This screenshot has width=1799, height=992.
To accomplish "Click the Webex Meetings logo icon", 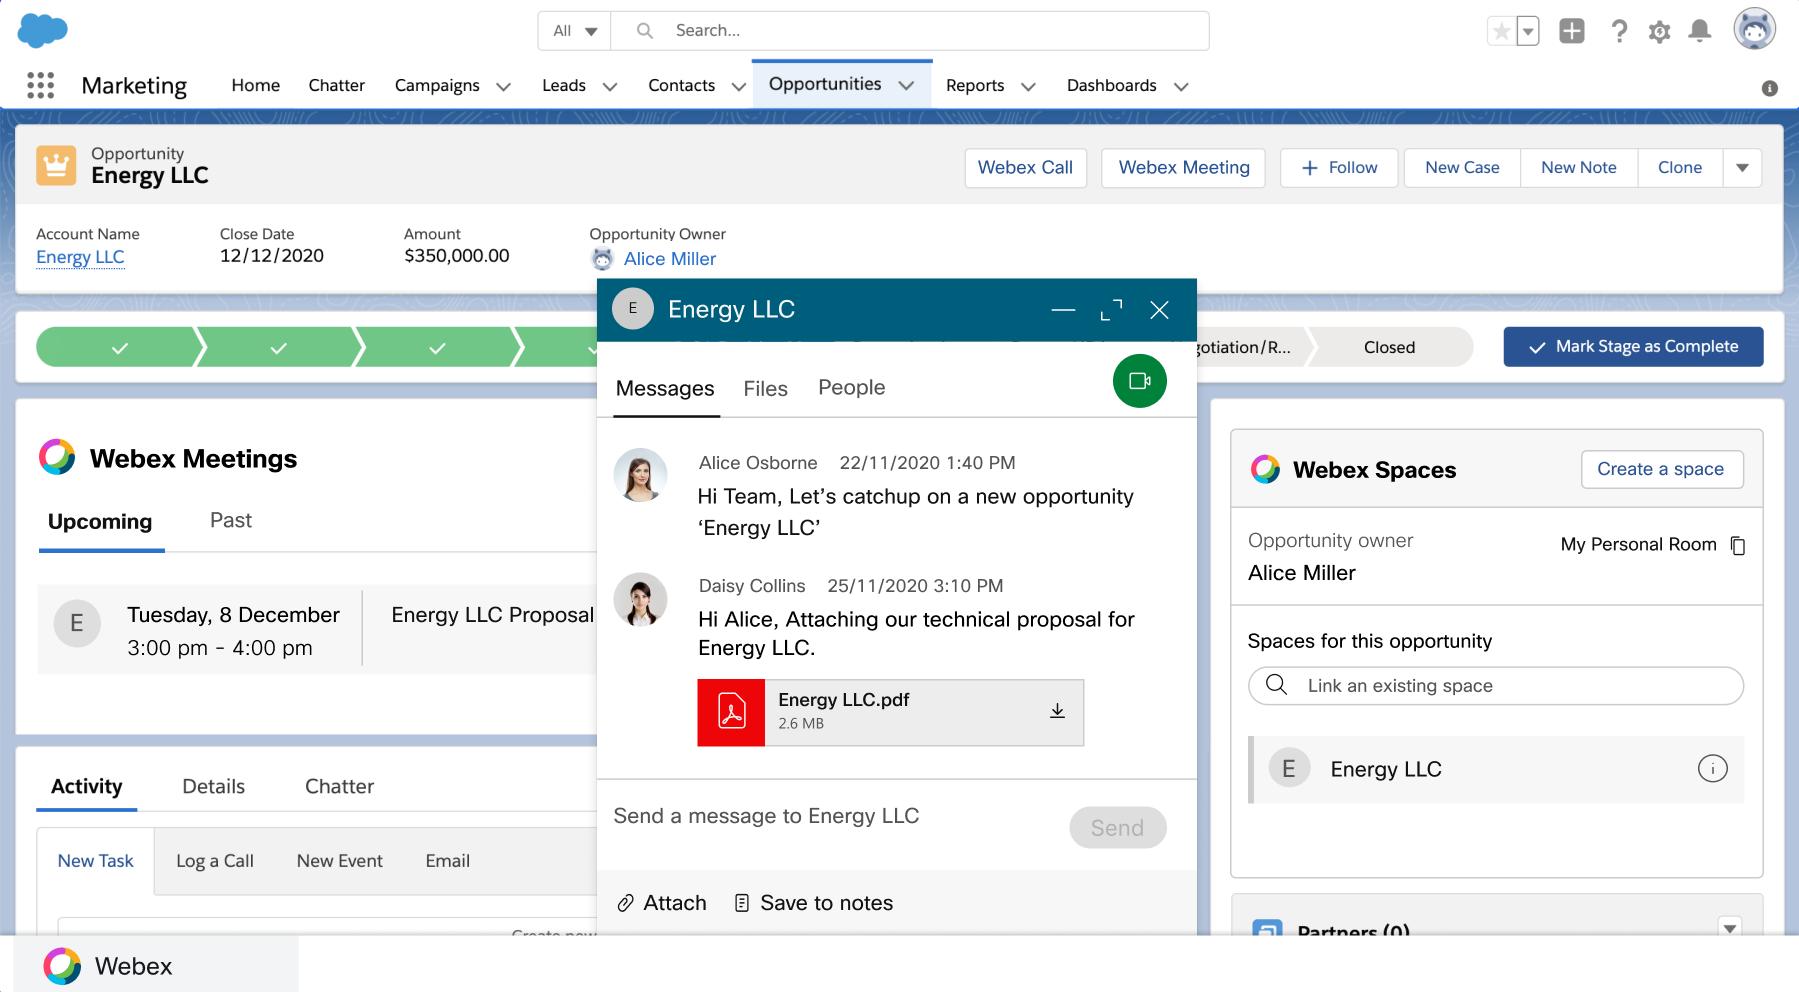I will (x=57, y=457).
